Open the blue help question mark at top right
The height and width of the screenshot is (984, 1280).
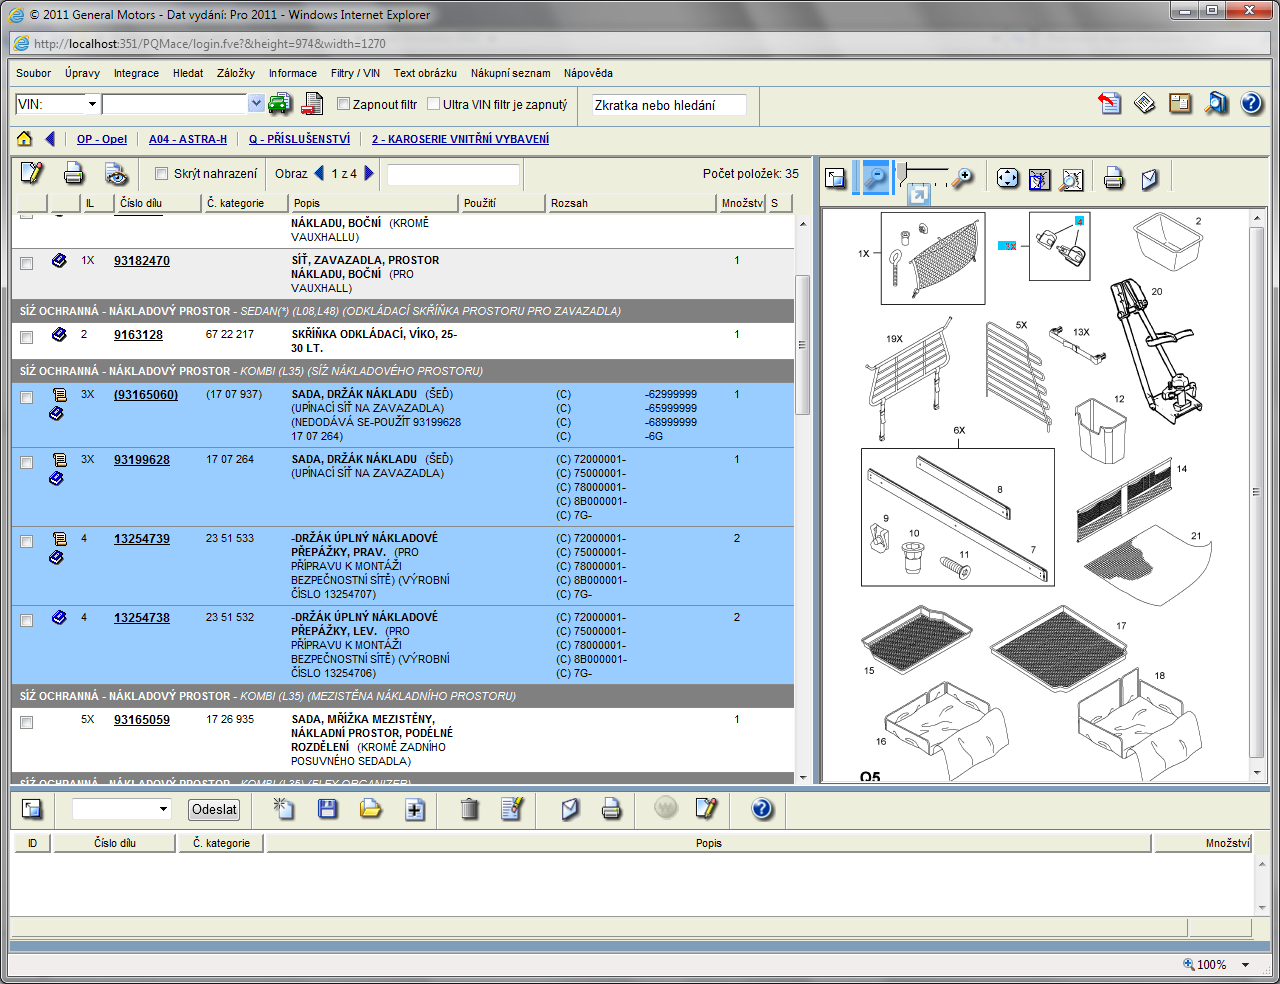pos(1251,103)
